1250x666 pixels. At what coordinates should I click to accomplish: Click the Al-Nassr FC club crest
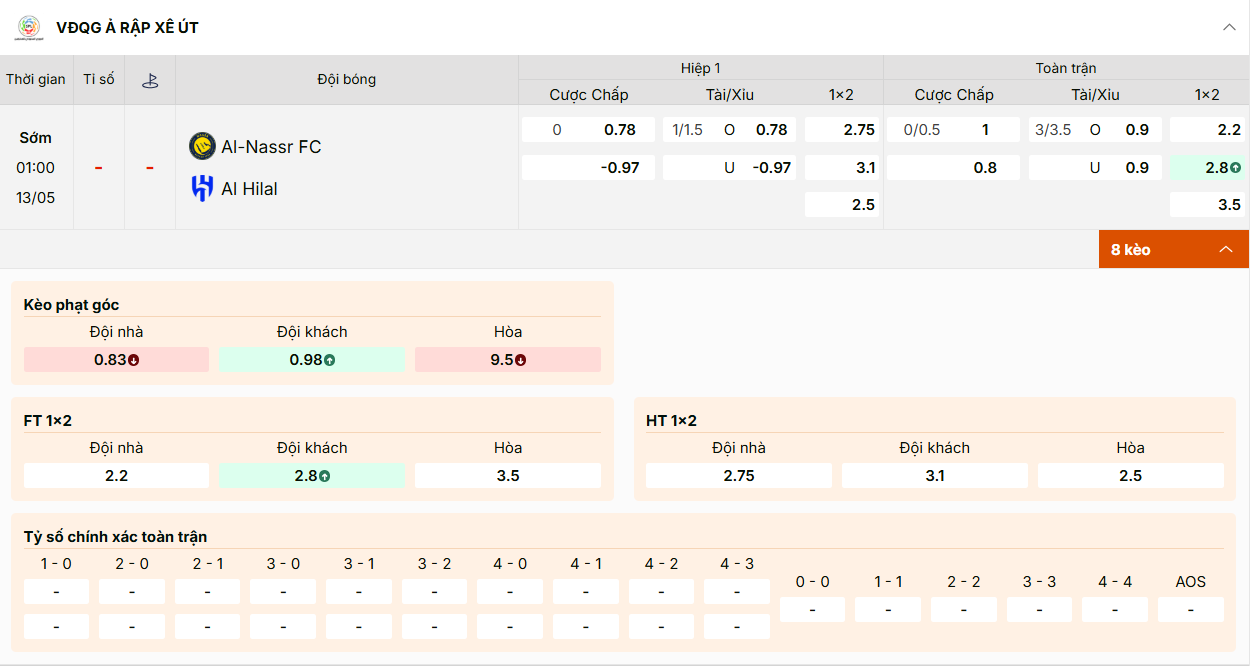[x=202, y=146]
